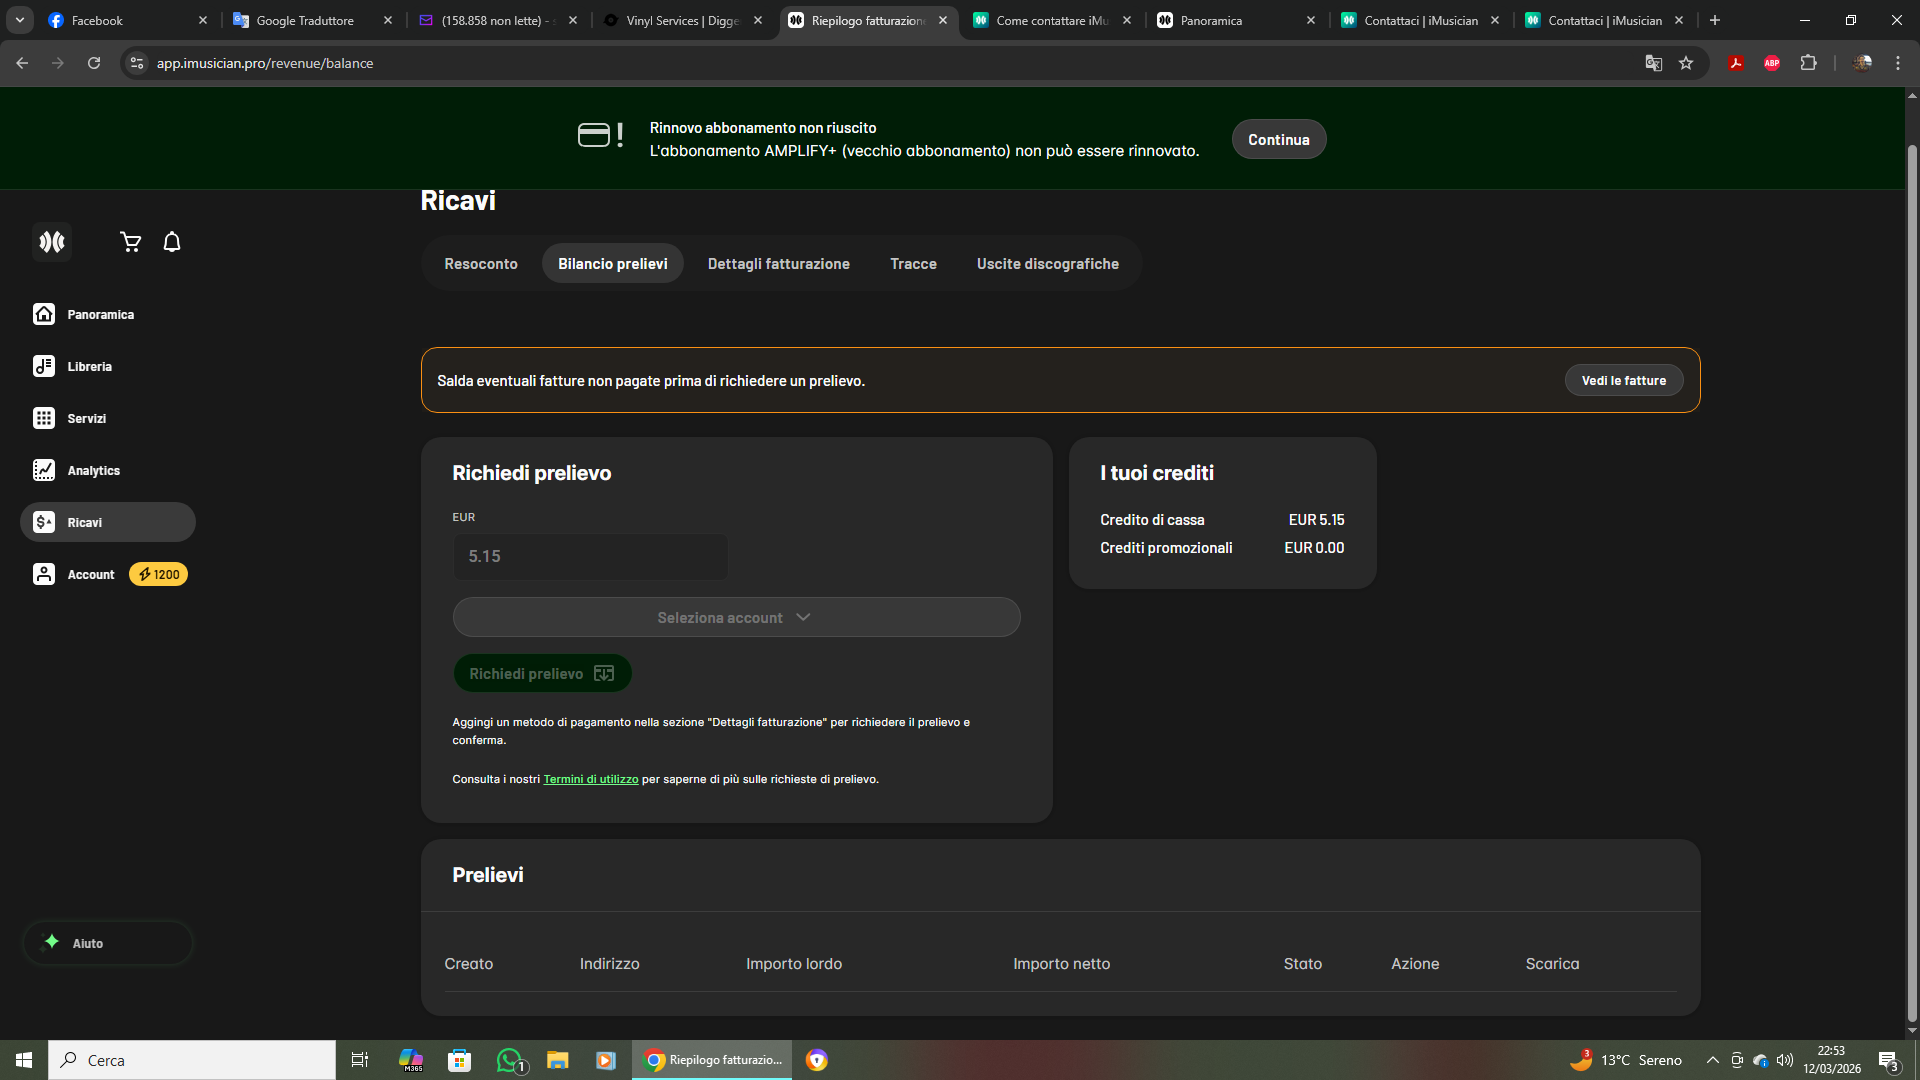Click Continua in the renewal banner
The height and width of the screenshot is (1080, 1920).
1278,139
